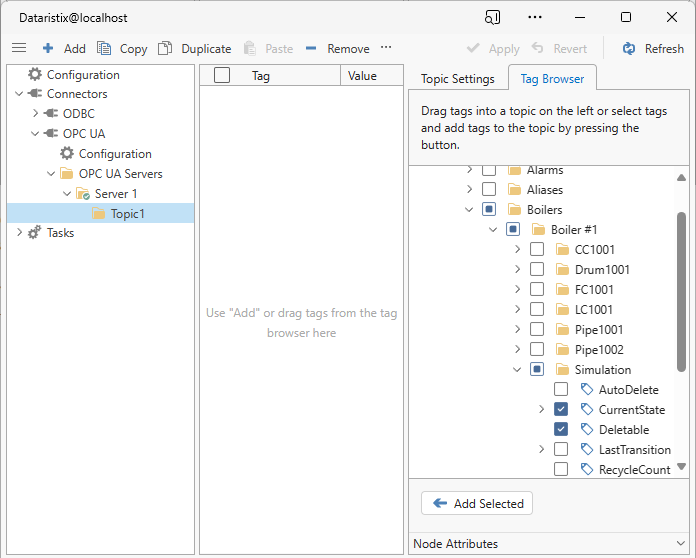Image resolution: width=696 pixels, height=558 pixels.
Task: Select Topic1 in the configuration tree
Action: 127,213
